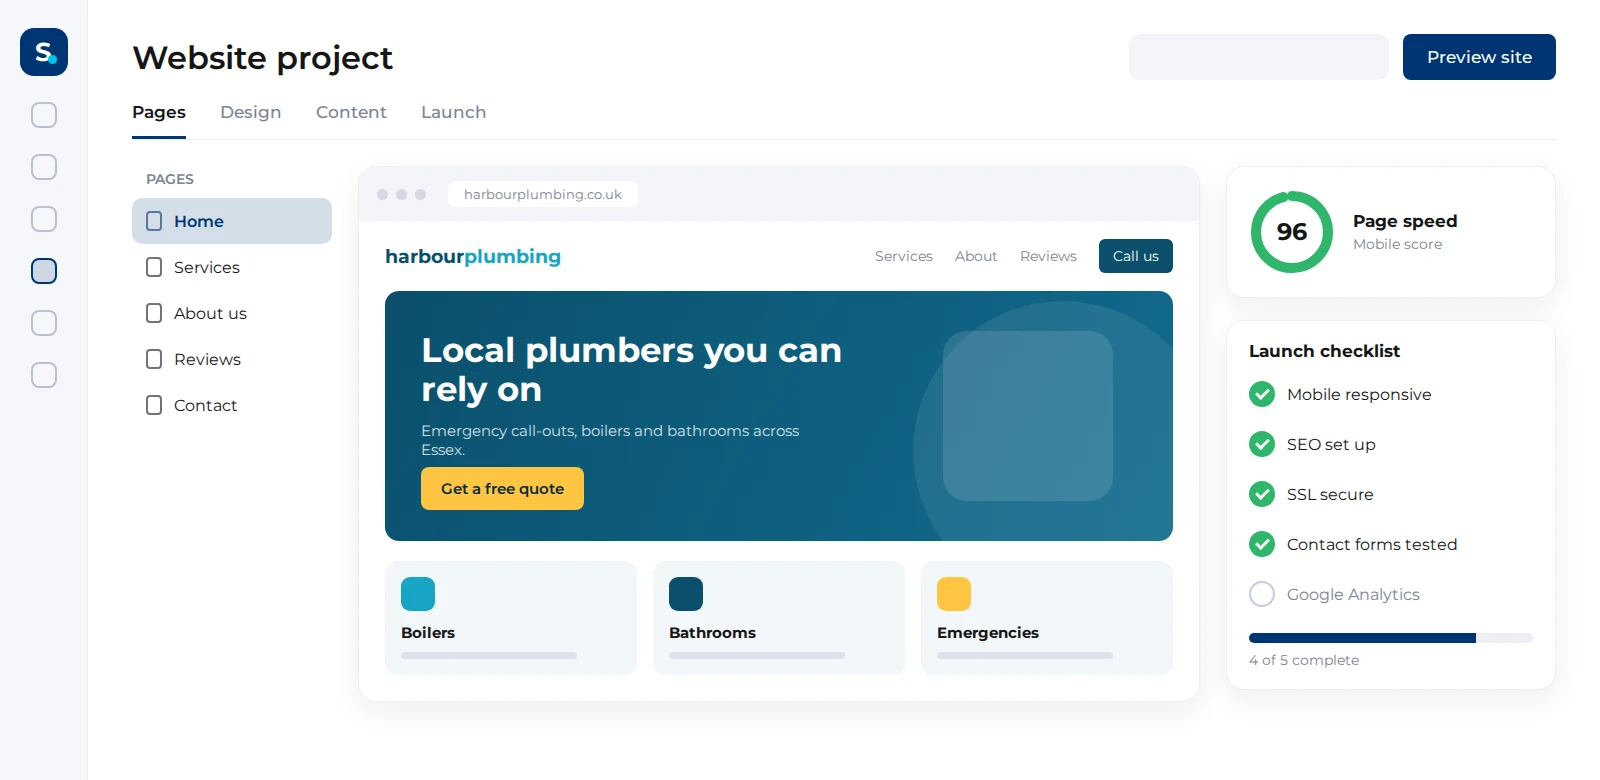The image size is (1600, 780).
Task: Click the launch checklist progress bar
Action: [1391, 638]
